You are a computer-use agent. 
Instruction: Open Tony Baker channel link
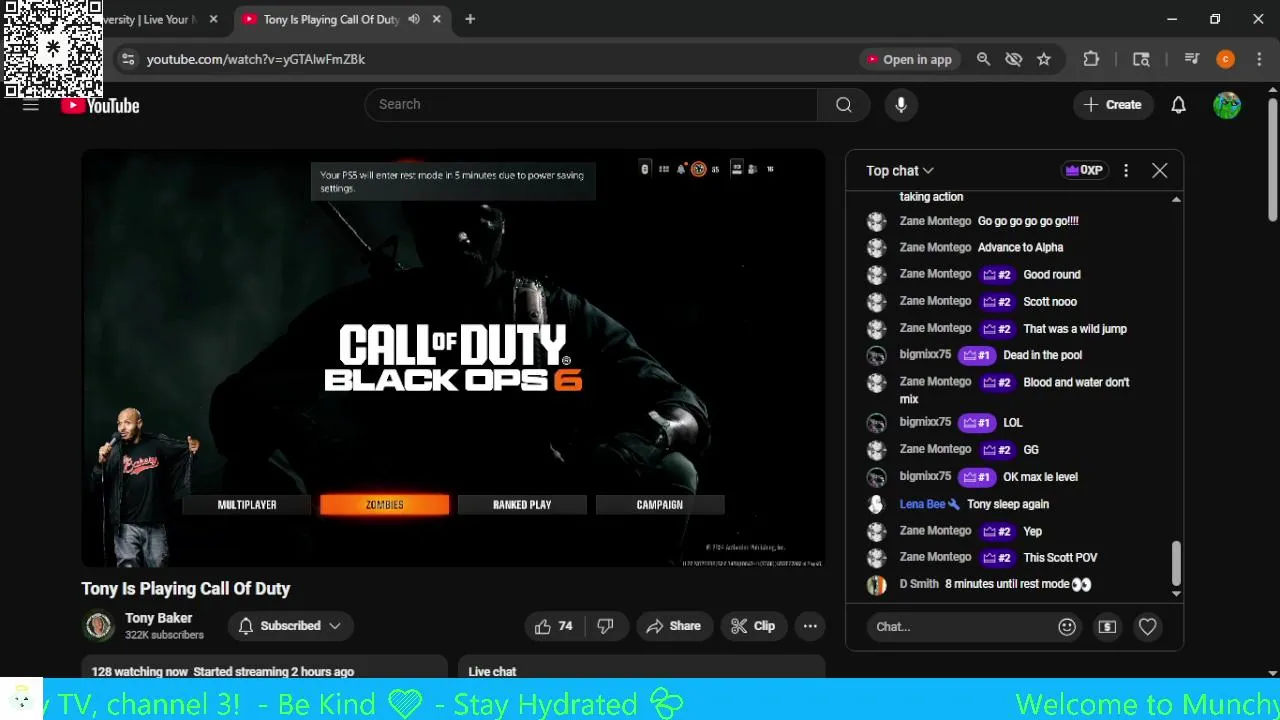pos(158,618)
